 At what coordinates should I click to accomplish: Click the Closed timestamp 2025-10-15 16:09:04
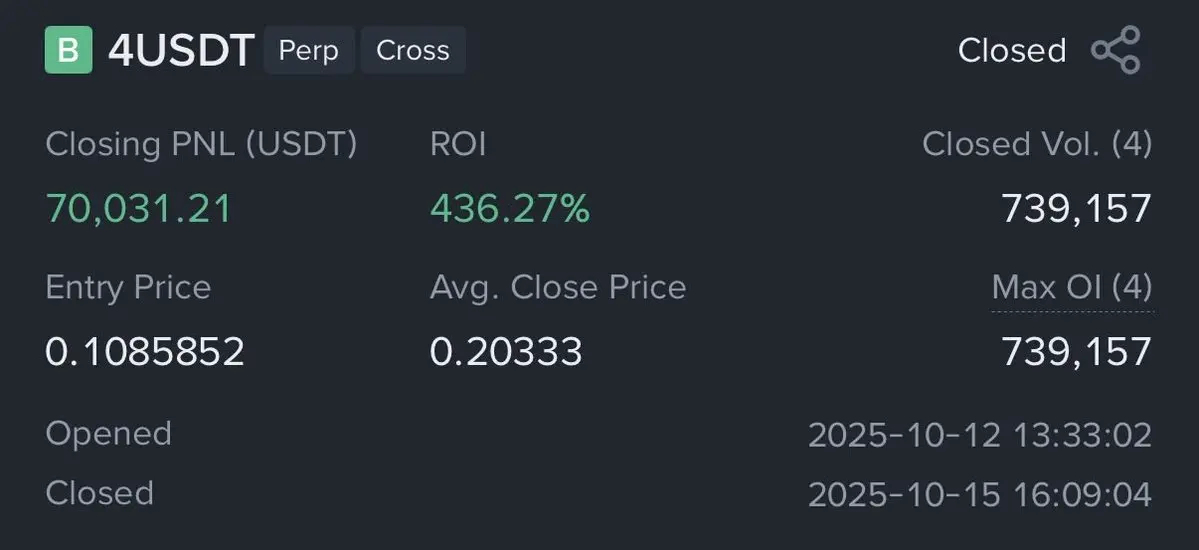[979, 494]
